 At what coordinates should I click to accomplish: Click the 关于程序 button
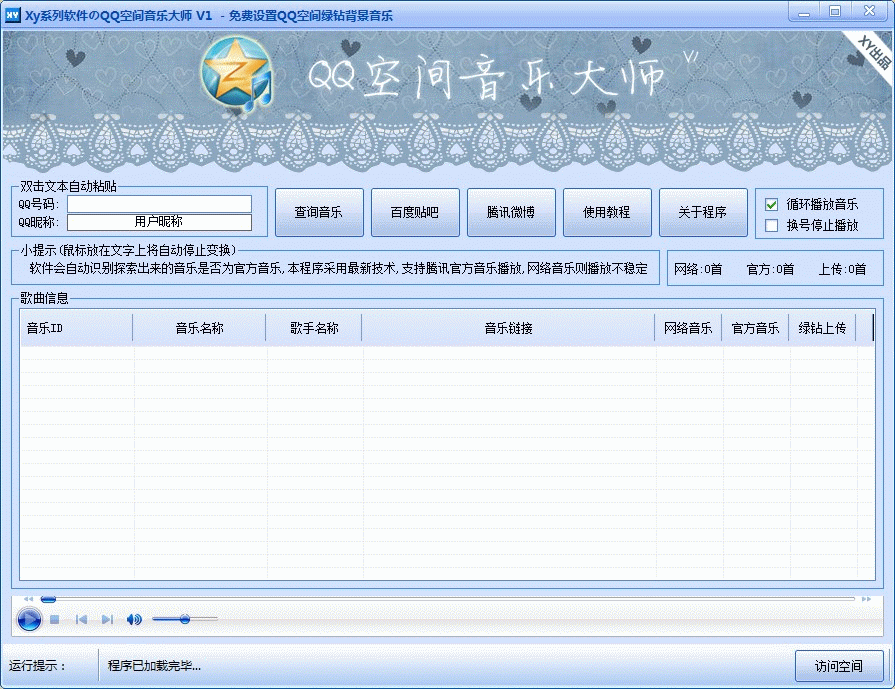[703, 212]
